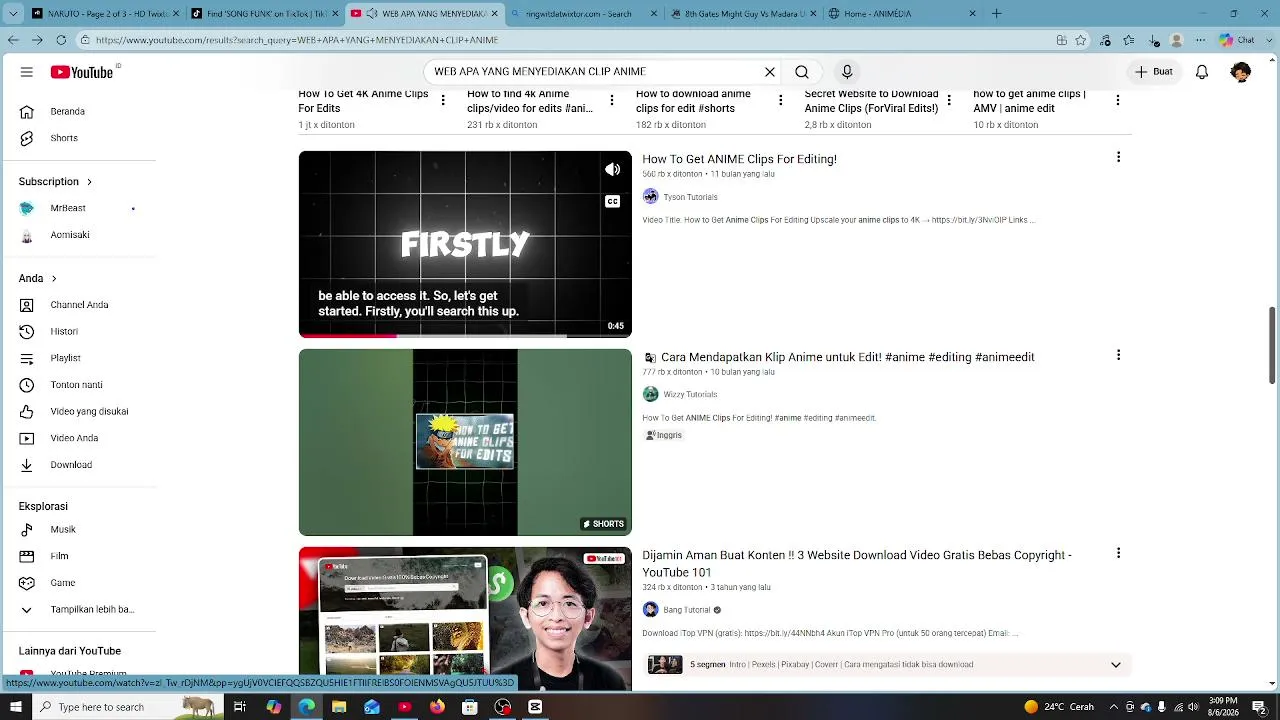Open the 'How To Get ANIME Clips For Editing!' thumbnail
Viewport: 1280px width, 720px height.
(465, 244)
